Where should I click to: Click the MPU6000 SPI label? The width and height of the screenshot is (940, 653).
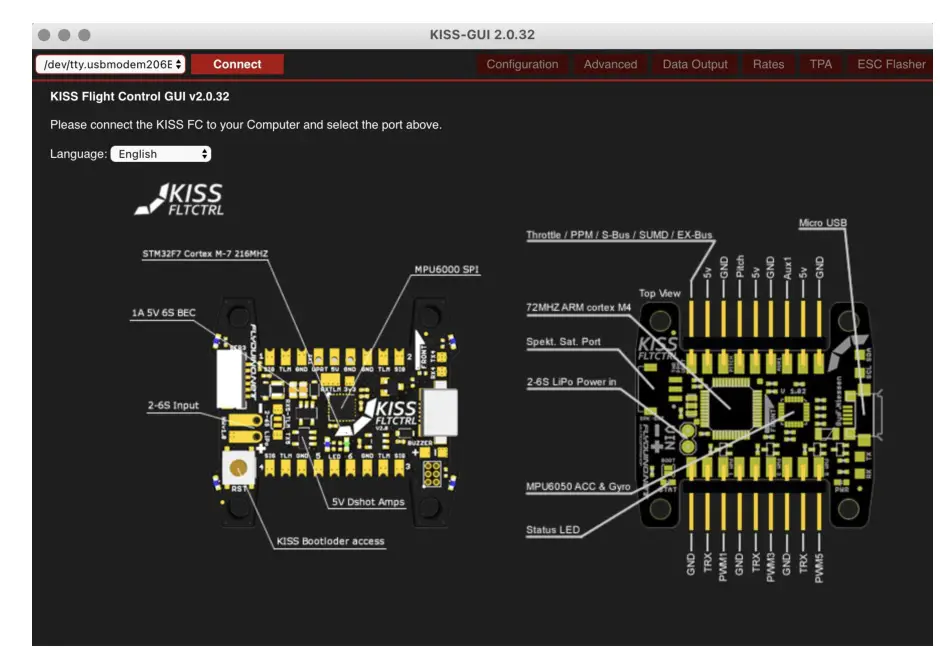pos(446,268)
